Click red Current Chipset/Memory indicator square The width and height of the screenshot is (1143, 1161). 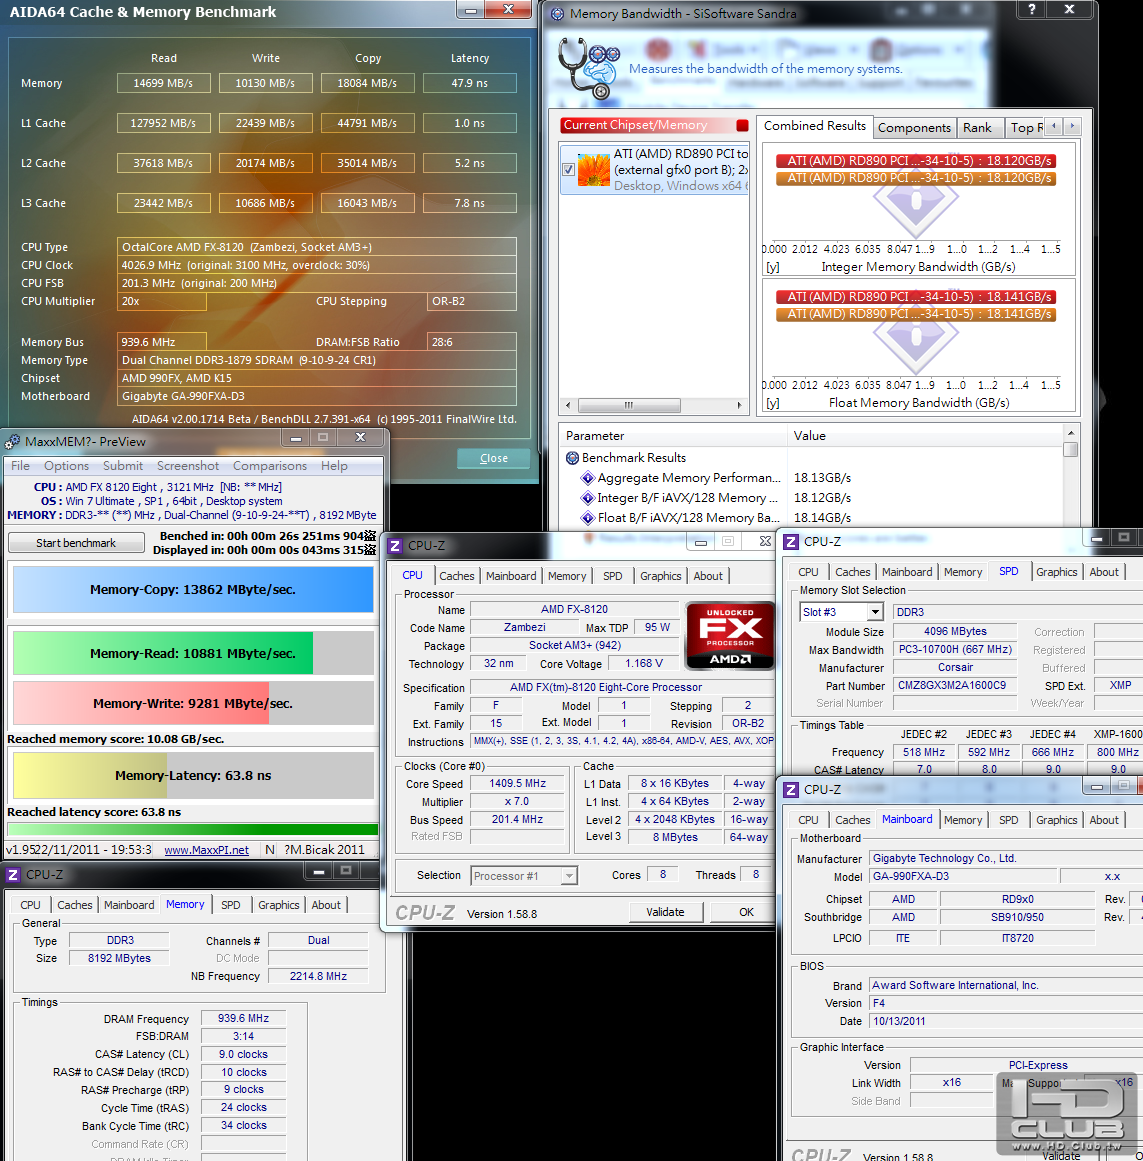coord(742,125)
